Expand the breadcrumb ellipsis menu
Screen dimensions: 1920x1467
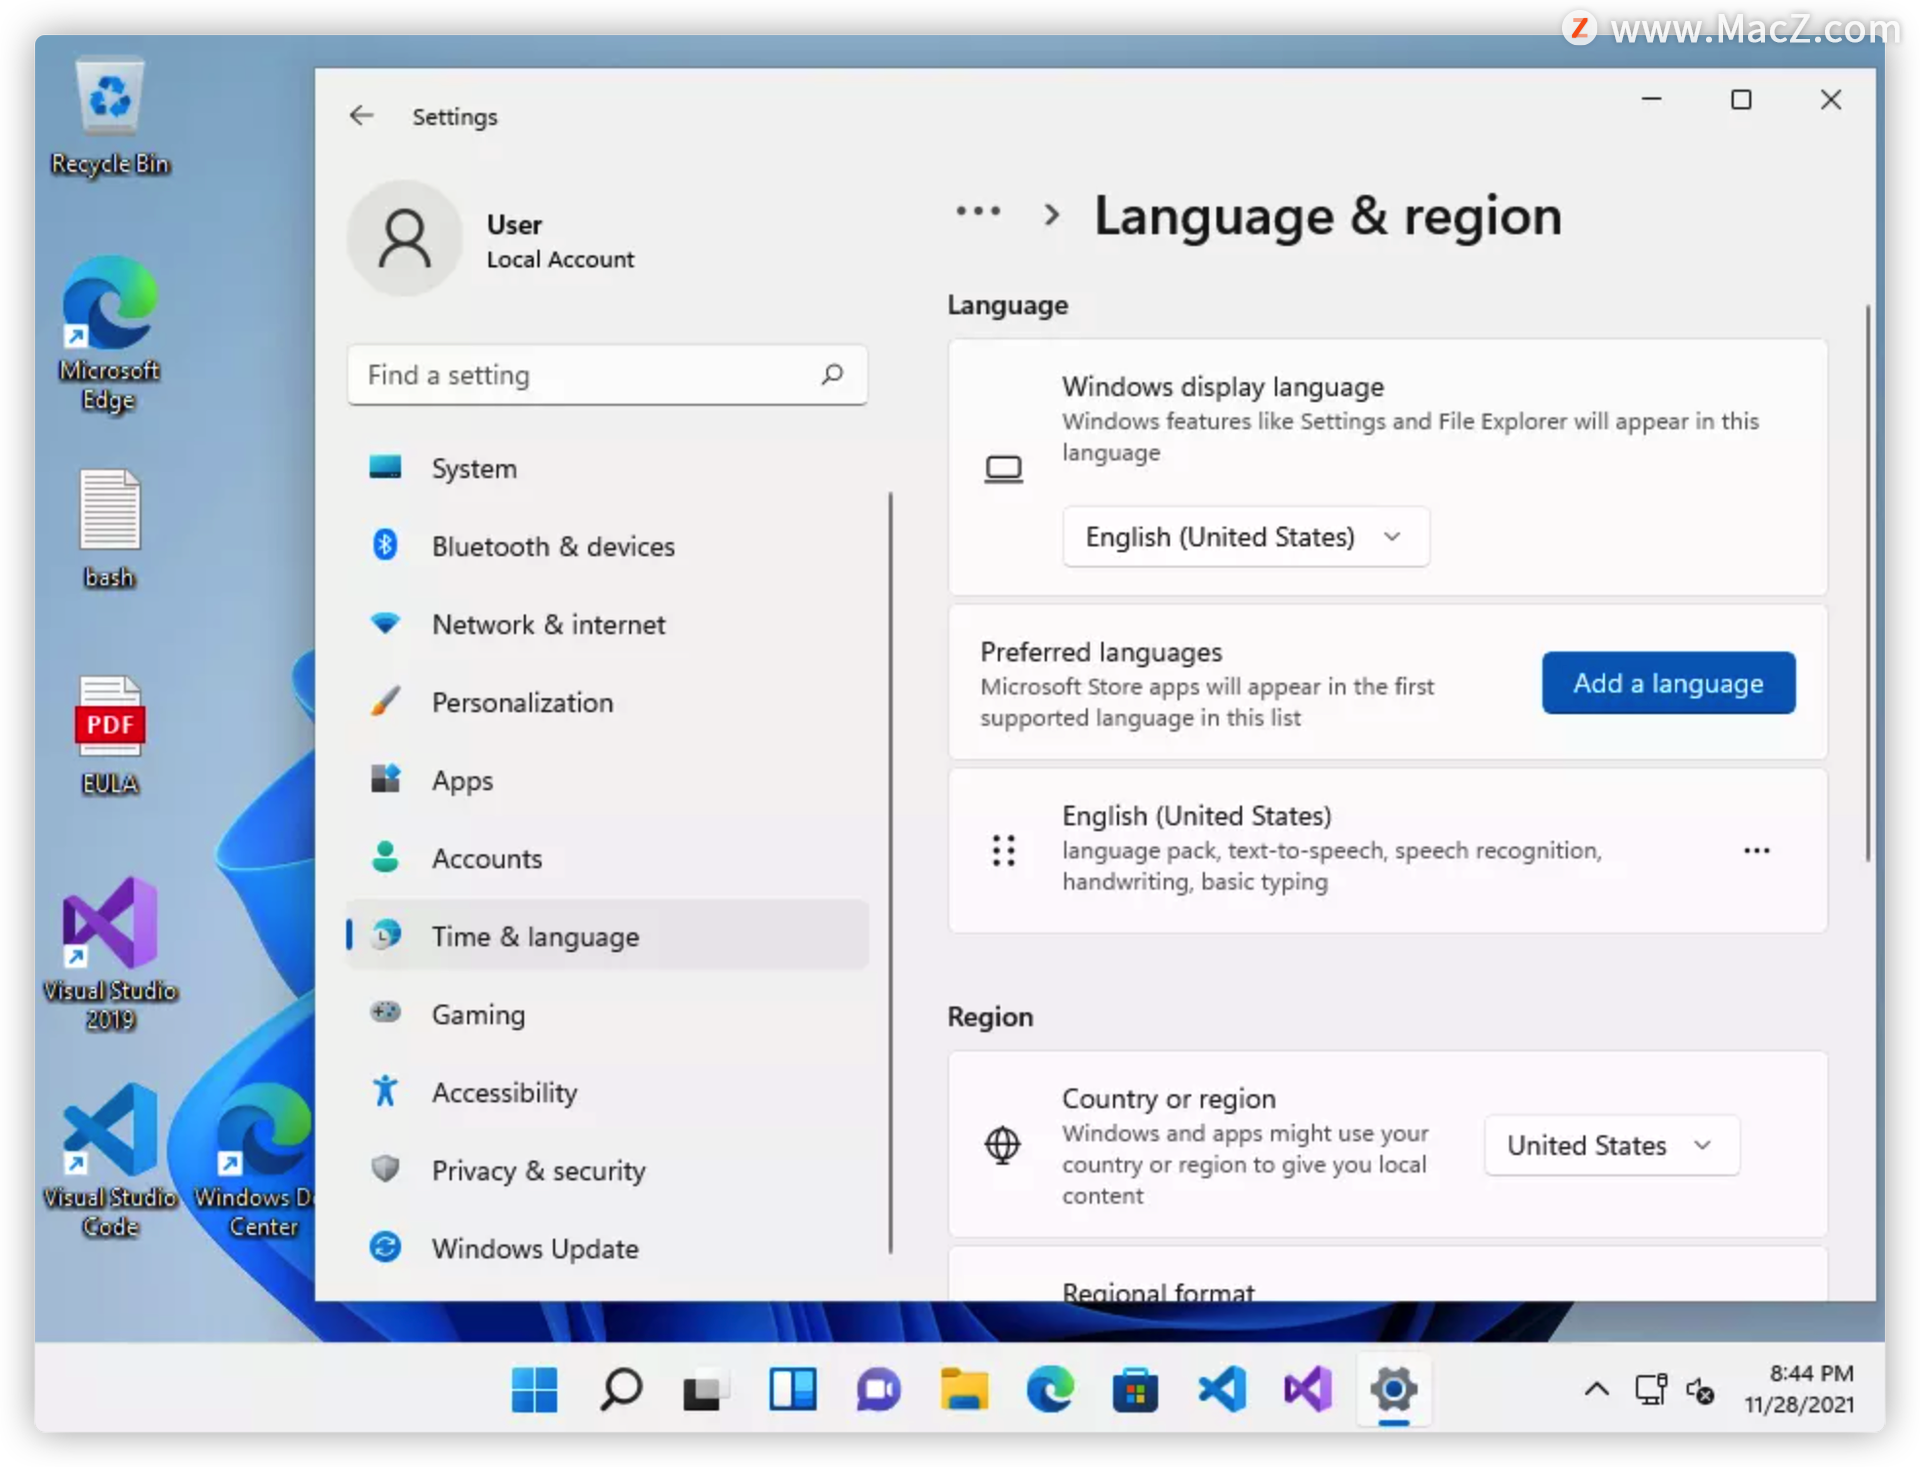point(978,212)
